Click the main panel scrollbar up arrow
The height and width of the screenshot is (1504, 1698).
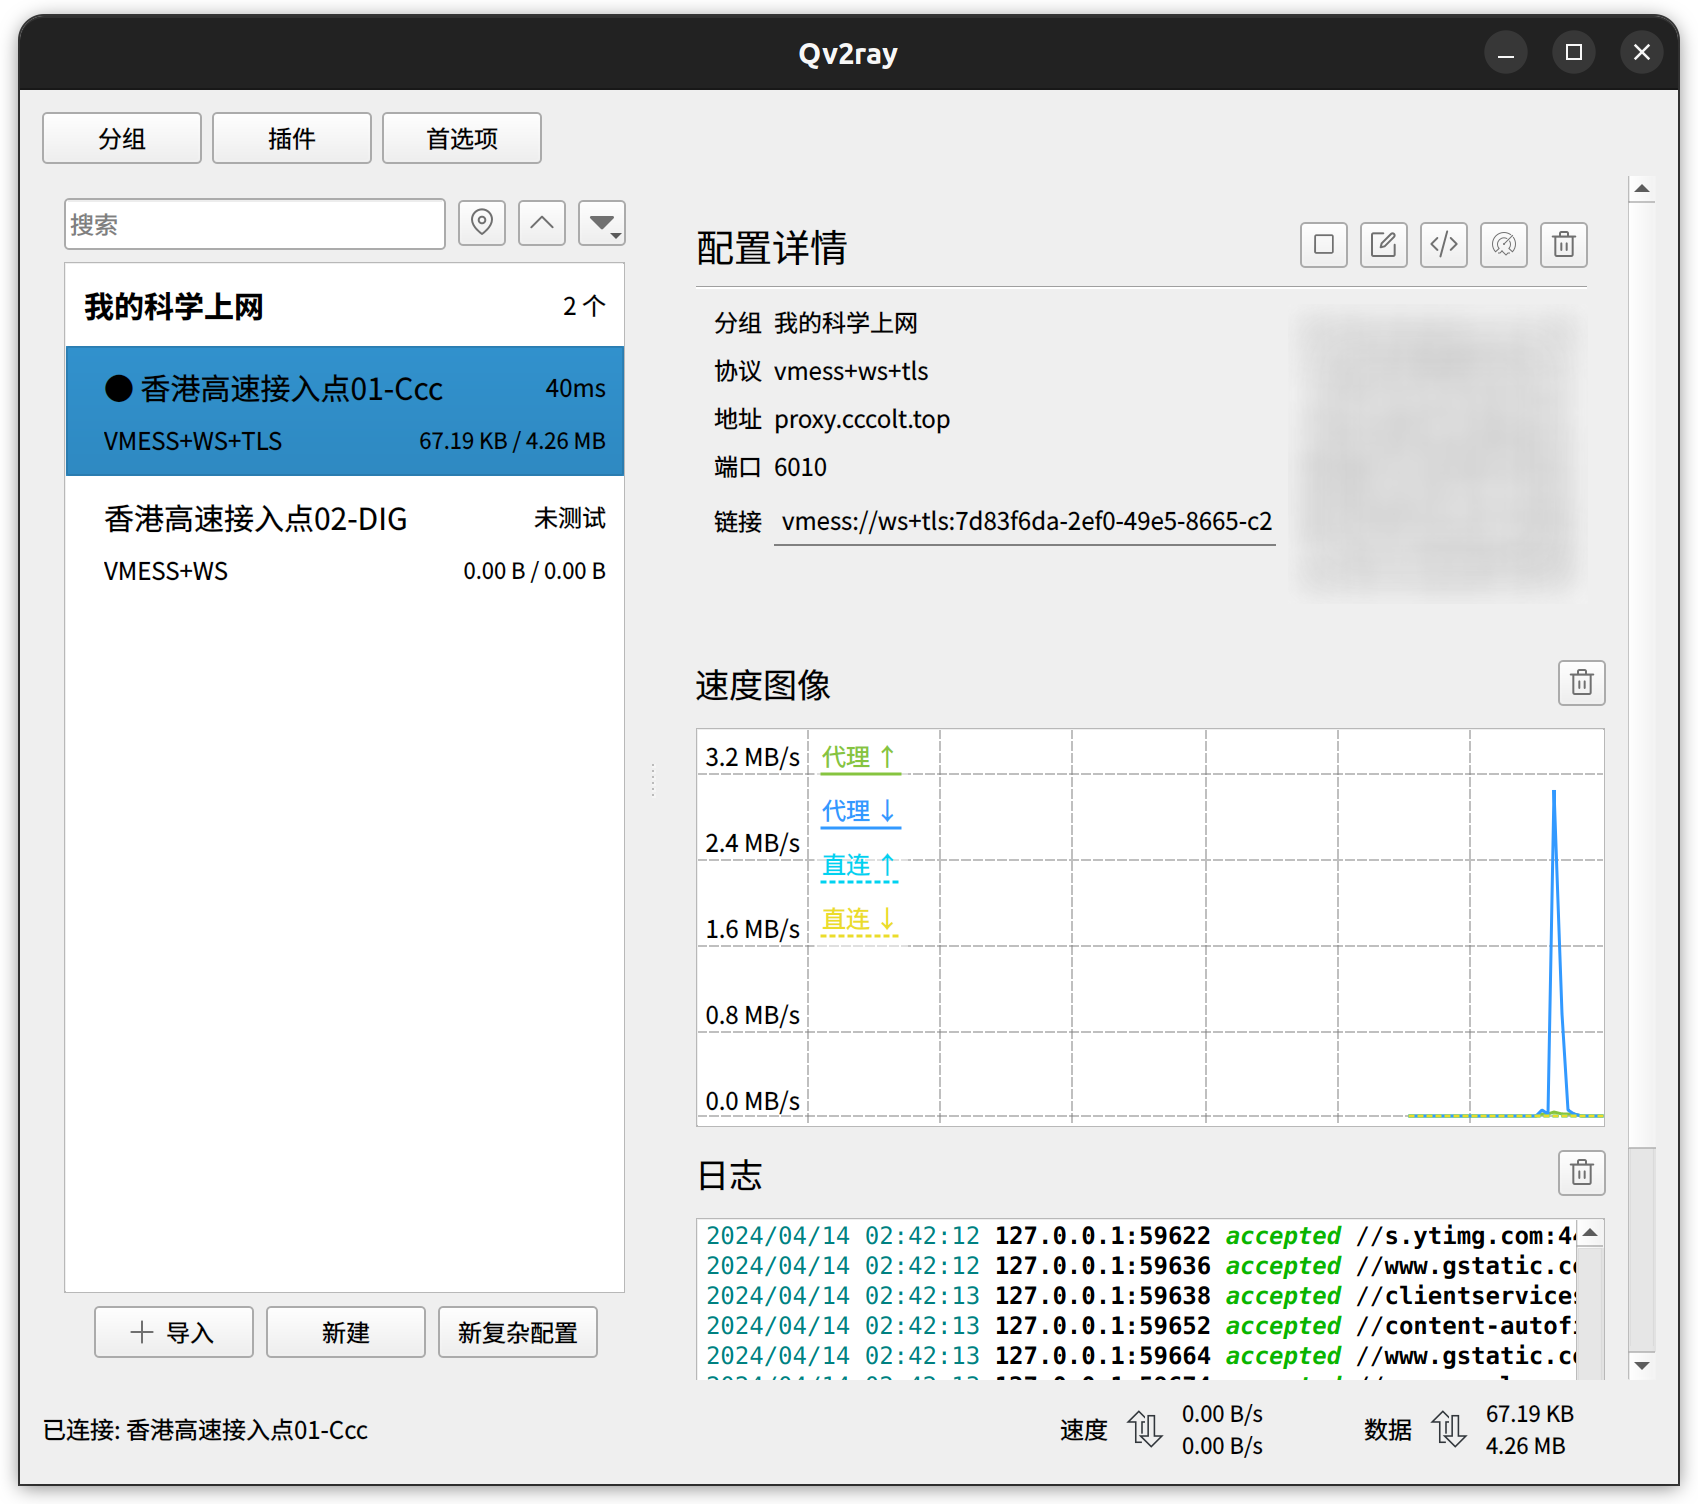click(1642, 189)
